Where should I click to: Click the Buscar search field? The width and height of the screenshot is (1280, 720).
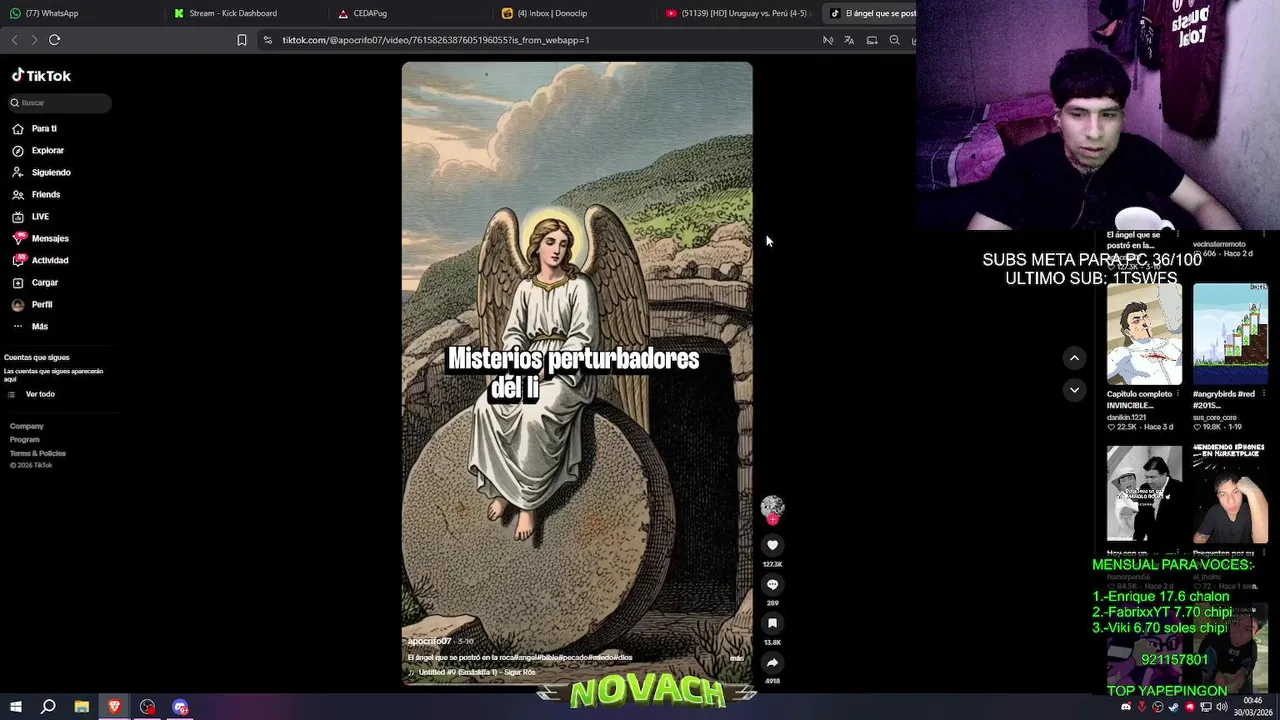click(58, 103)
